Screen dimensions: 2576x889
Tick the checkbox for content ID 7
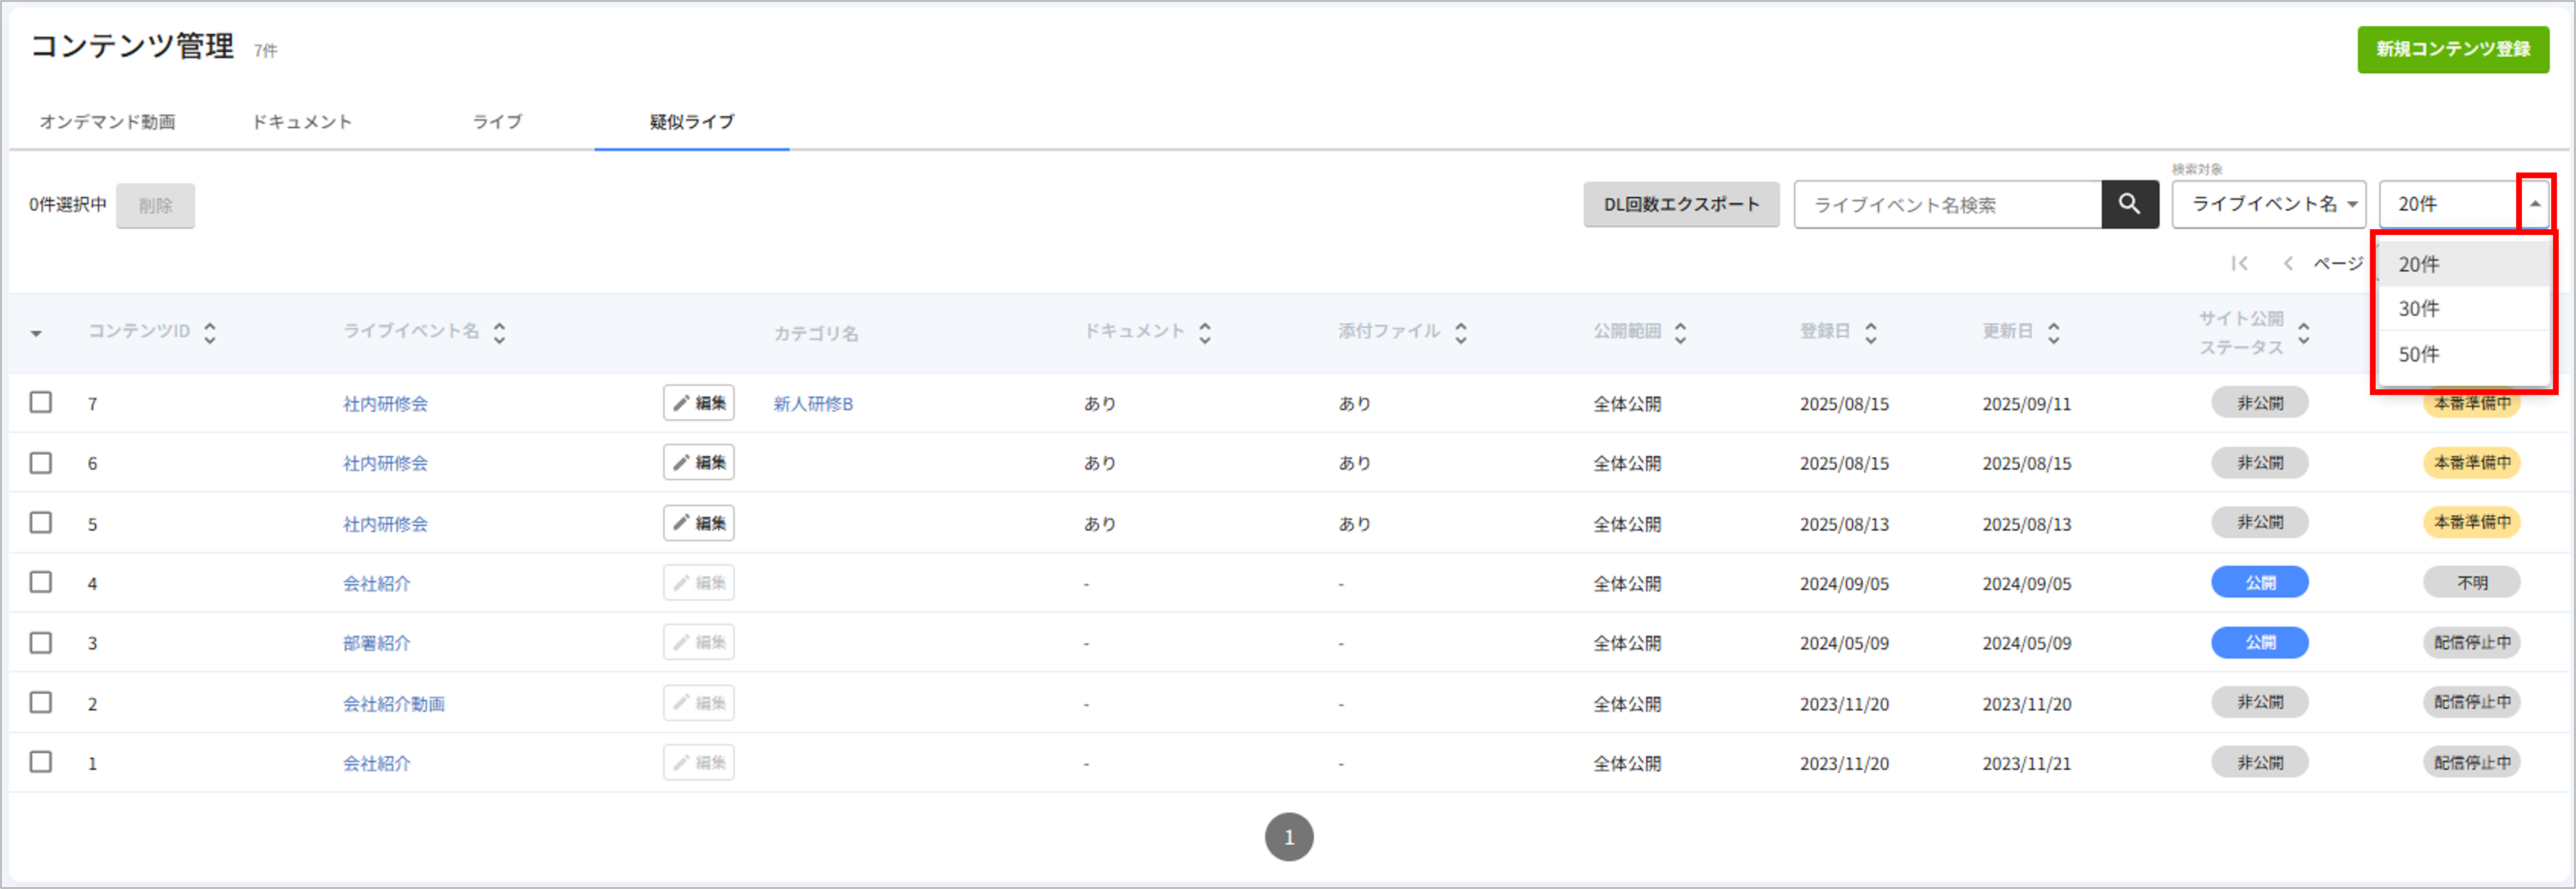tap(41, 402)
